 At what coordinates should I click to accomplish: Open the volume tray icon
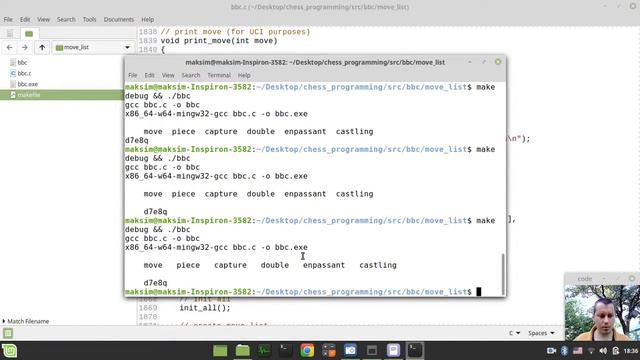point(603,351)
